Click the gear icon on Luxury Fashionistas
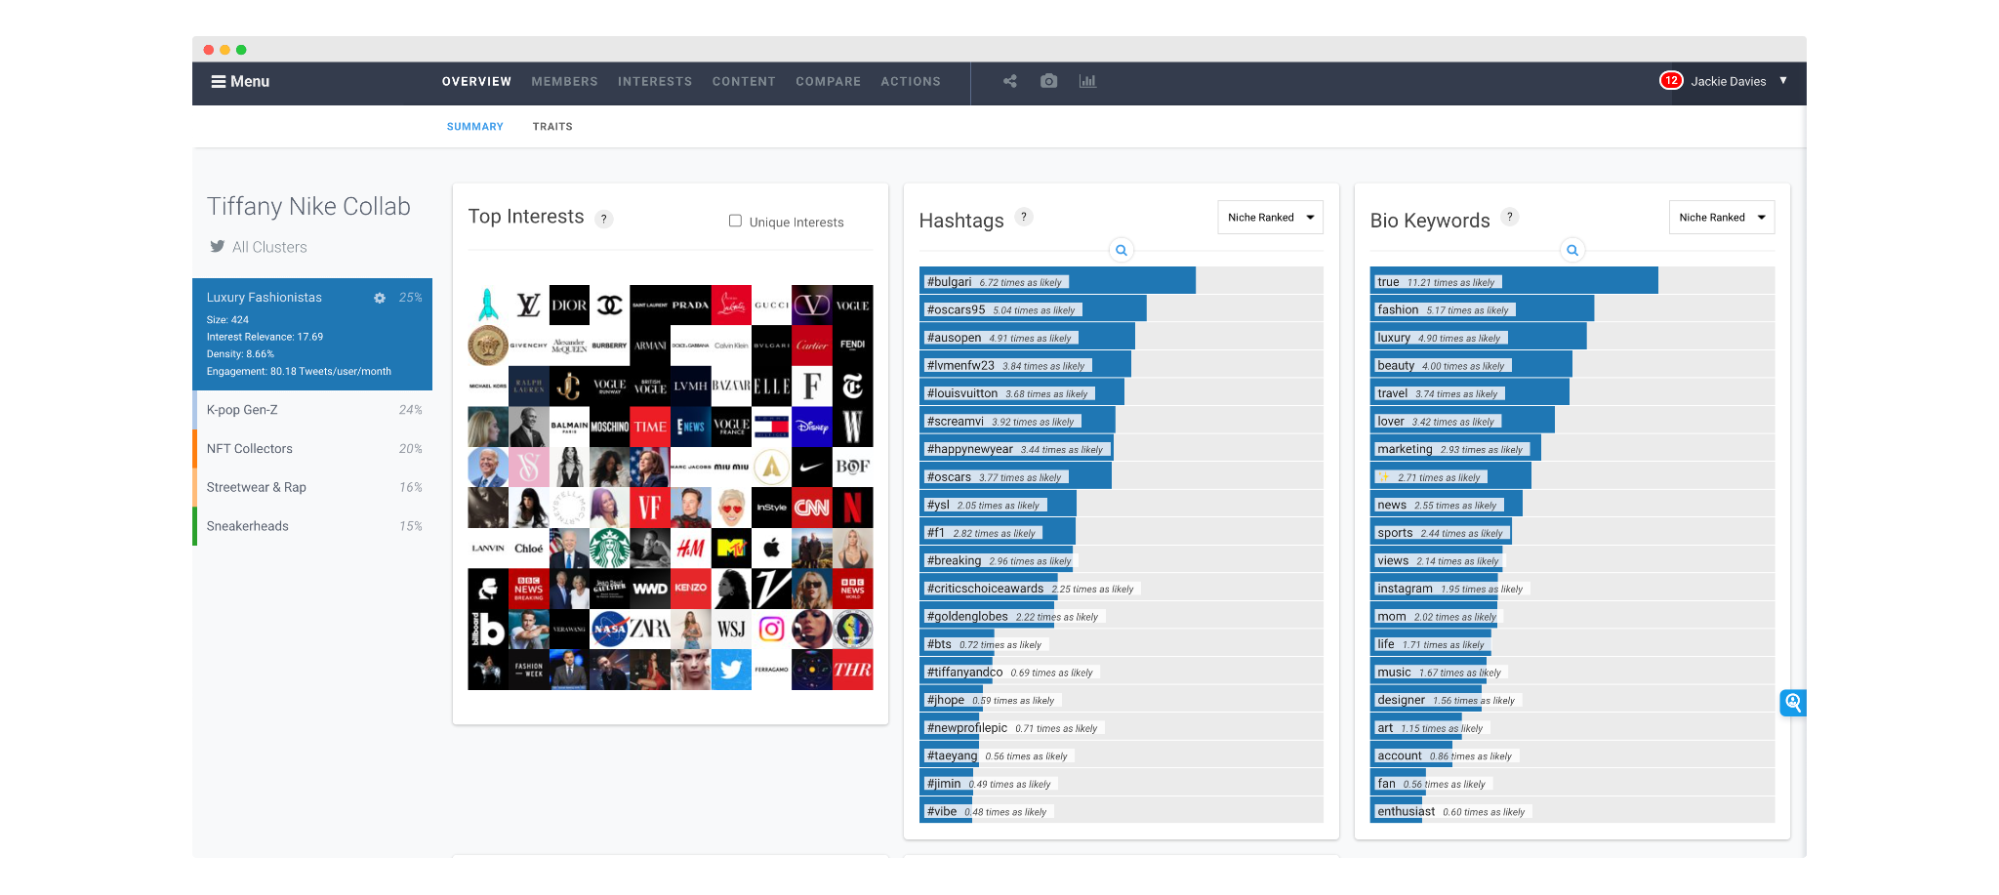This screenshot has width=1999, height=895. (x=380, y=298)
